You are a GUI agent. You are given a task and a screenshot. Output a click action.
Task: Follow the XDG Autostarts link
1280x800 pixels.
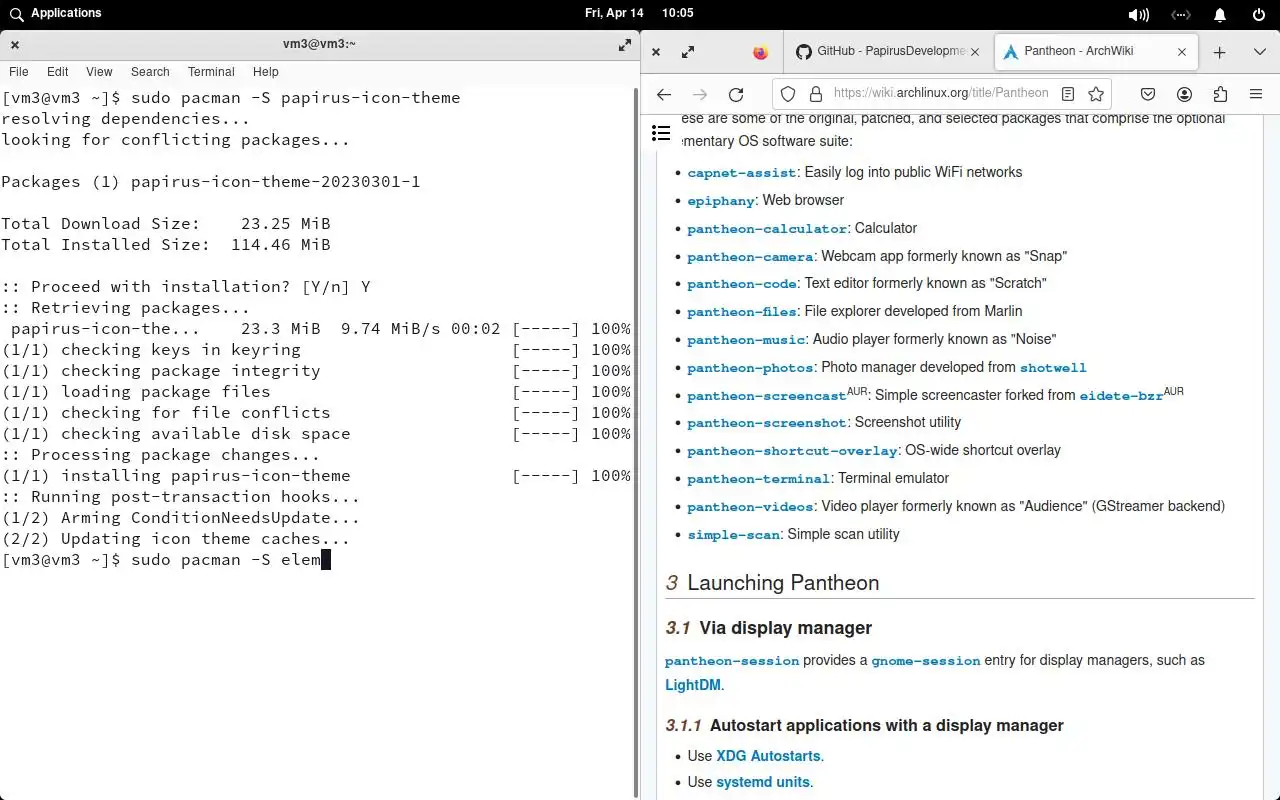tap(768, 756)
